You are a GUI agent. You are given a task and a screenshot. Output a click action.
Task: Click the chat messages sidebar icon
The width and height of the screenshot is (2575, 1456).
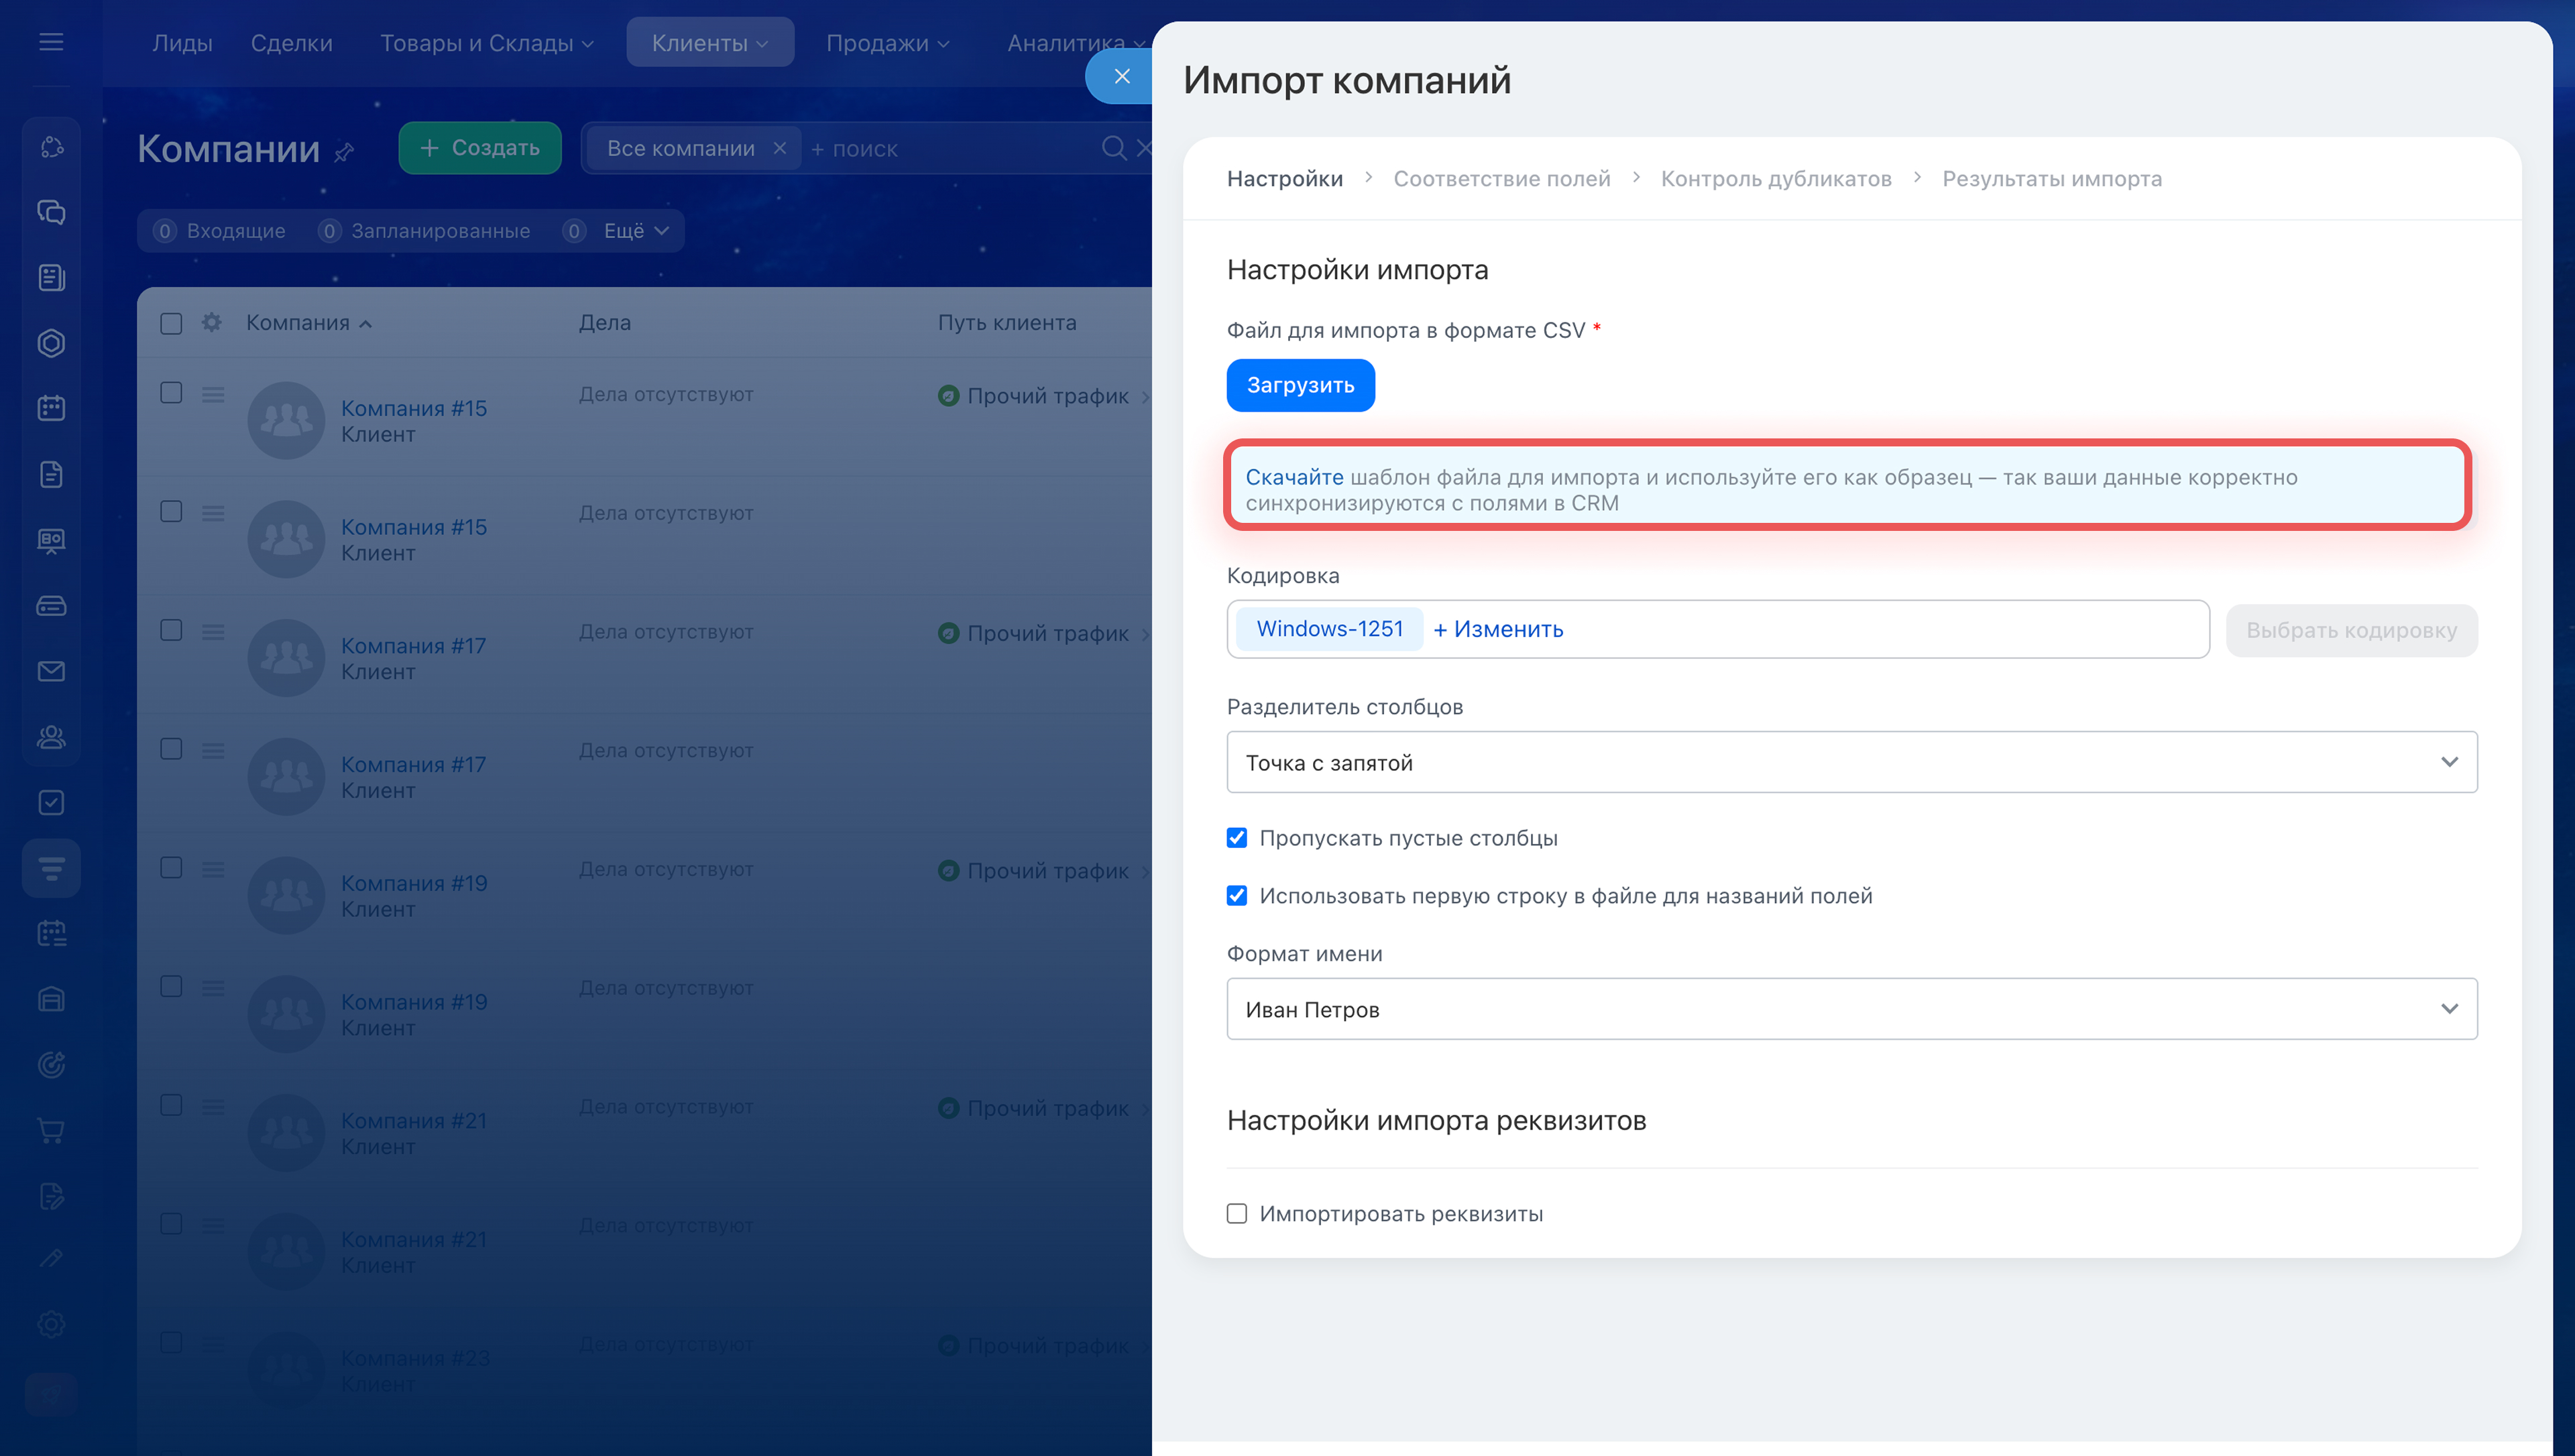click(x=51, y=212)
